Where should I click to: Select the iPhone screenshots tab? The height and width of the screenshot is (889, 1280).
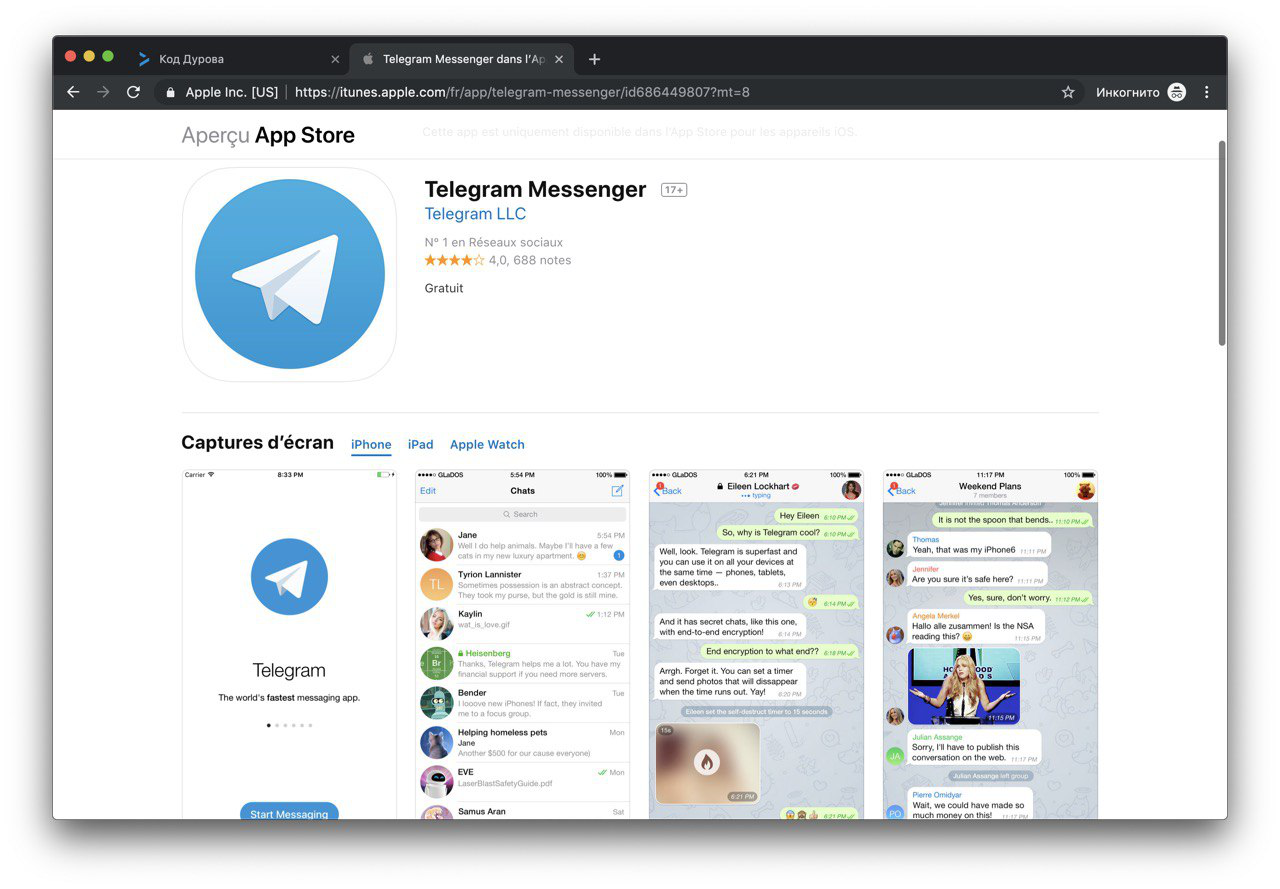pyautogui.click(x=371, y=444)
